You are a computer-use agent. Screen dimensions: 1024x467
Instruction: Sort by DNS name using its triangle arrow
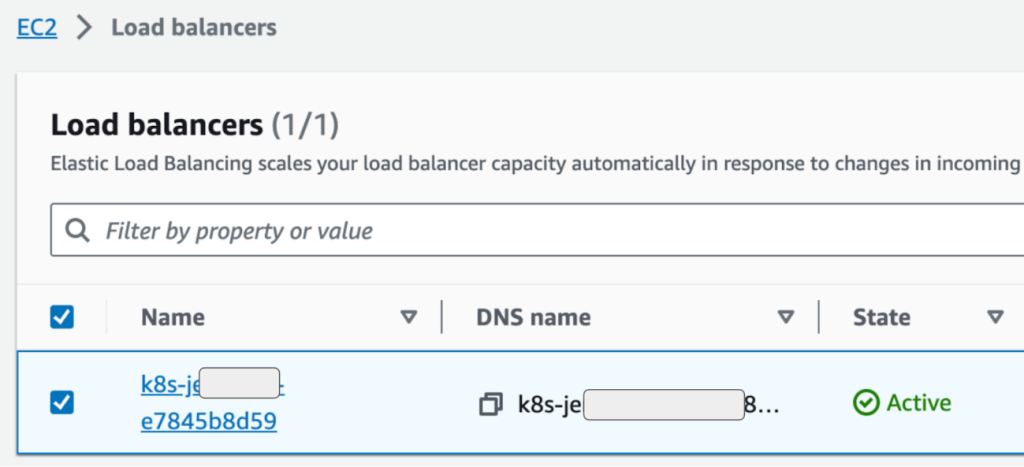786,317
